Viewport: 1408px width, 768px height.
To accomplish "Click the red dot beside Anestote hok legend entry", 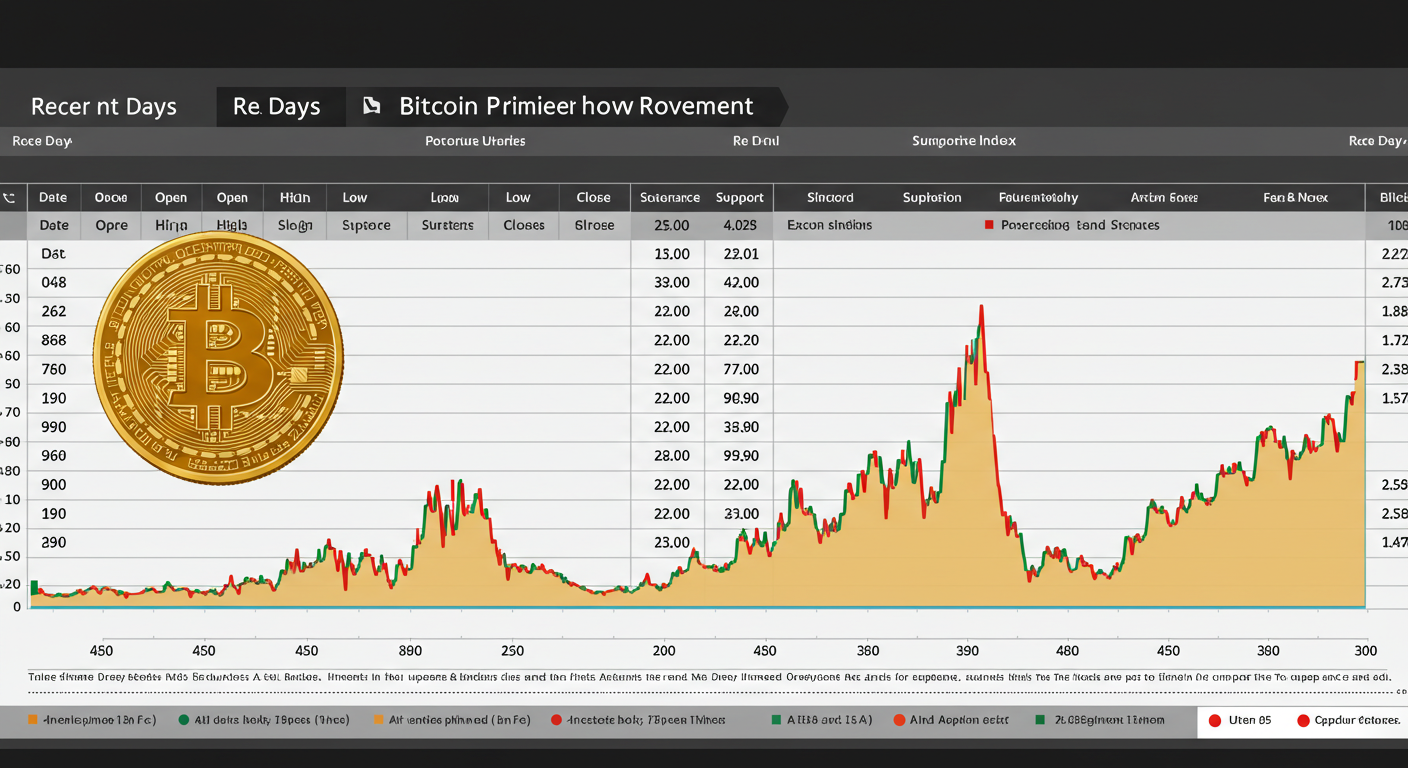I will coord(555,720).
